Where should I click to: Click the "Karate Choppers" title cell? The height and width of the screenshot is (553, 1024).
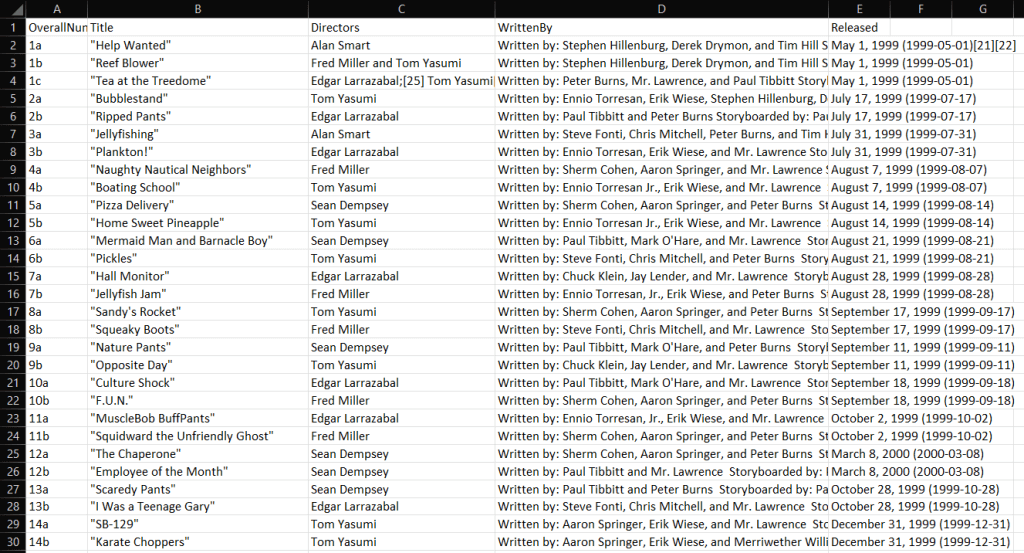(x=198, y=542)
